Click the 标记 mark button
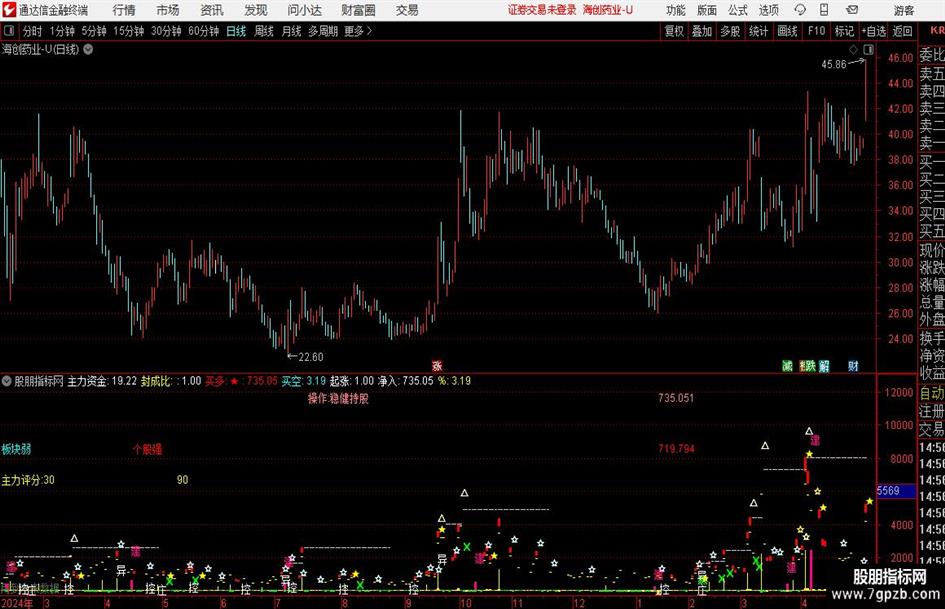 pyautogui.click(x=844, y=31)
